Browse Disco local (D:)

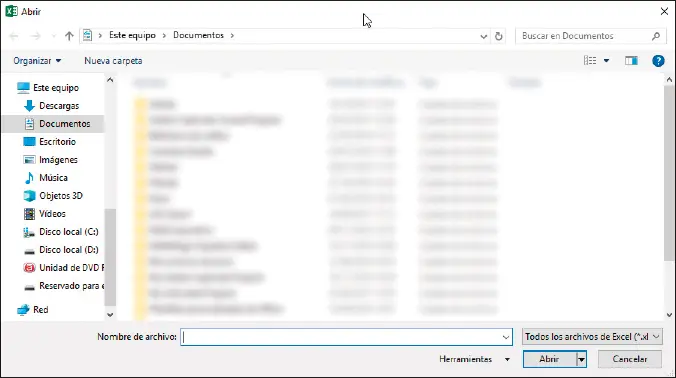(69, 250)
